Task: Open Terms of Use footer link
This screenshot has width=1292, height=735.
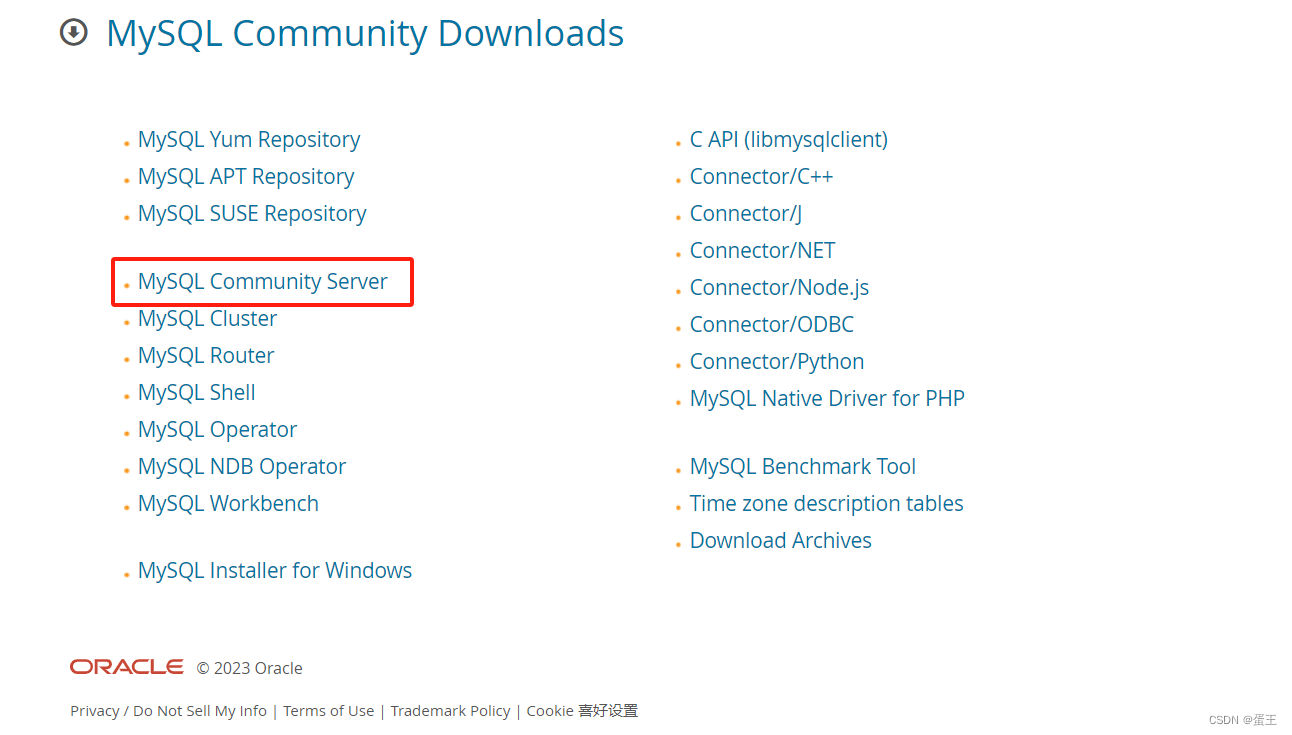Action: pos(328,711)
